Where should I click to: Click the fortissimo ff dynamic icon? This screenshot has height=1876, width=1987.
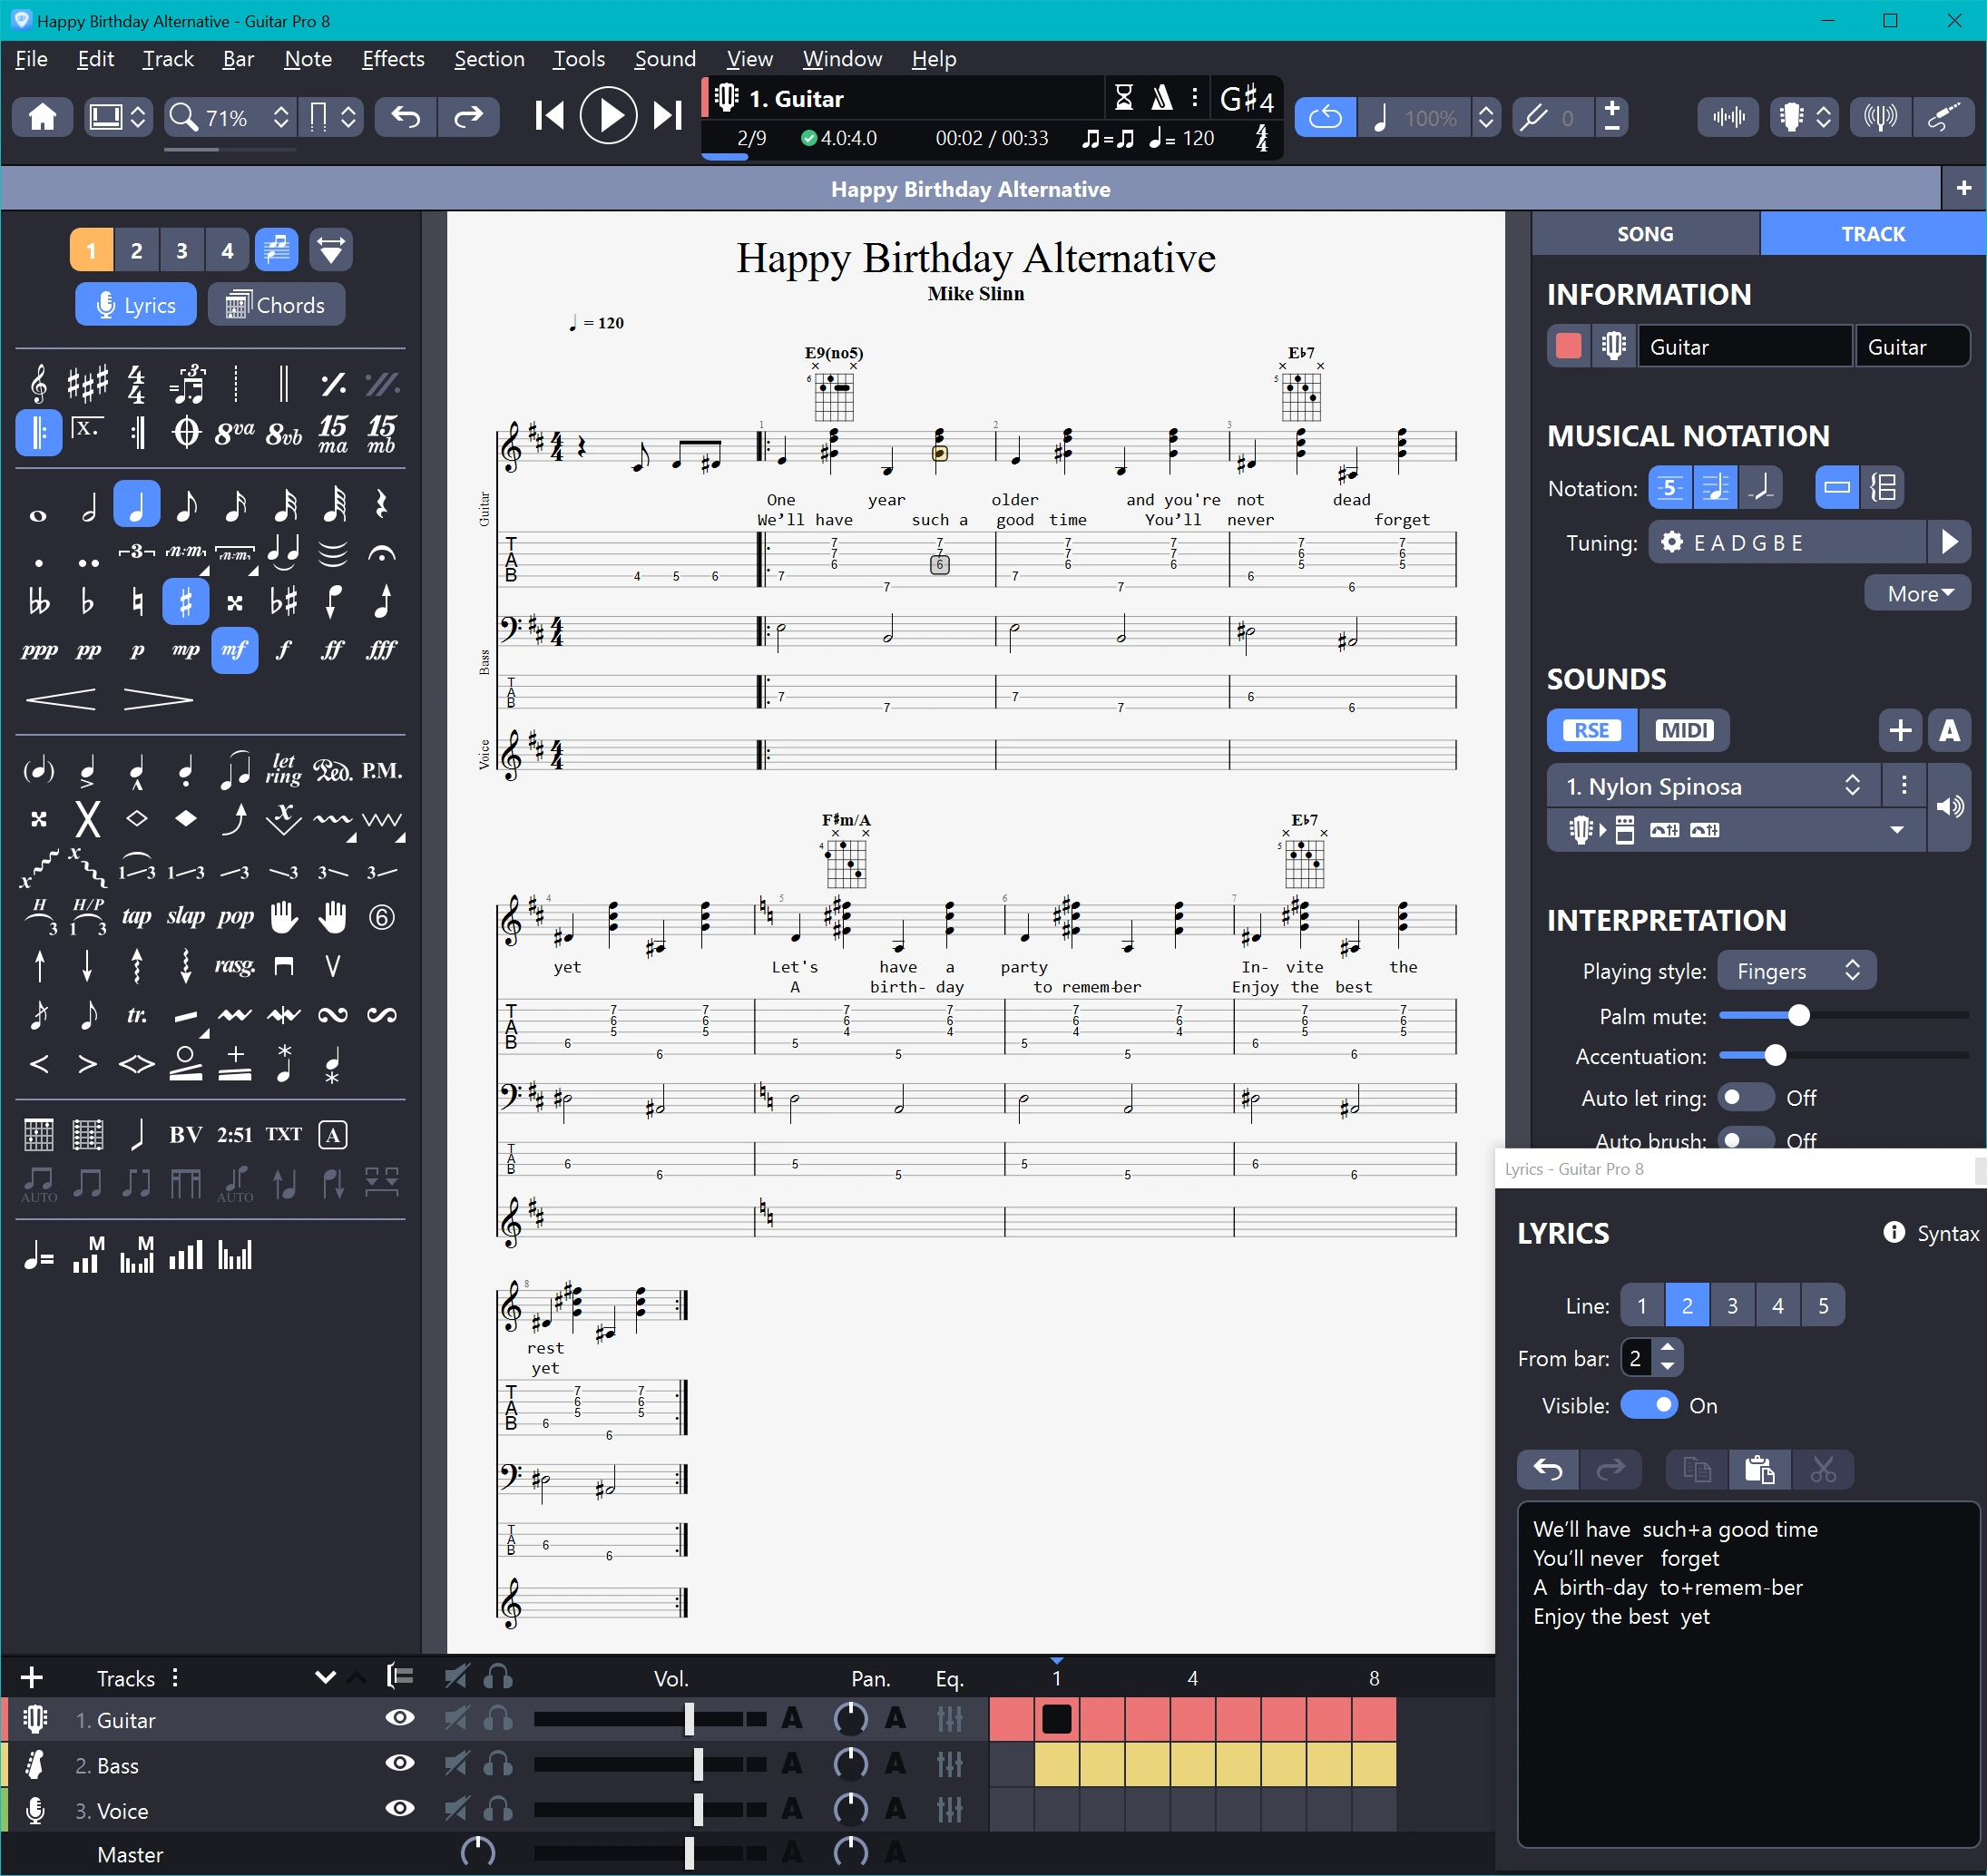pyautogui.click(x=332, y=651)
